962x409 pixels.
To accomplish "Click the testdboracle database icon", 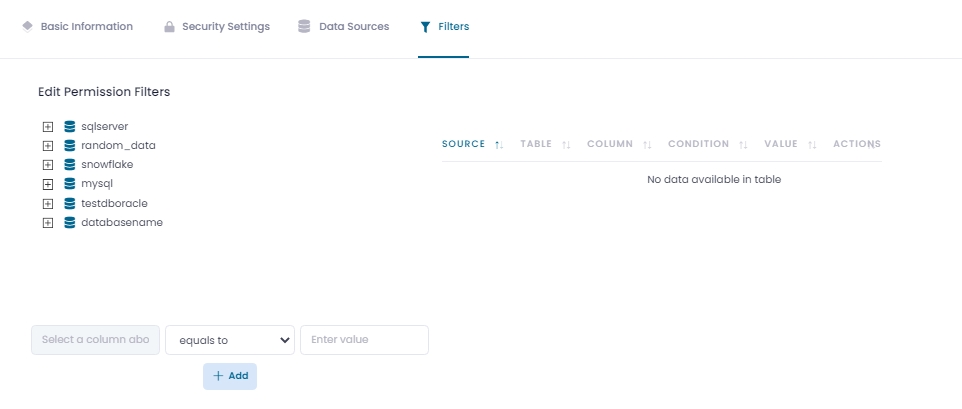I will (x=70, y=203).
